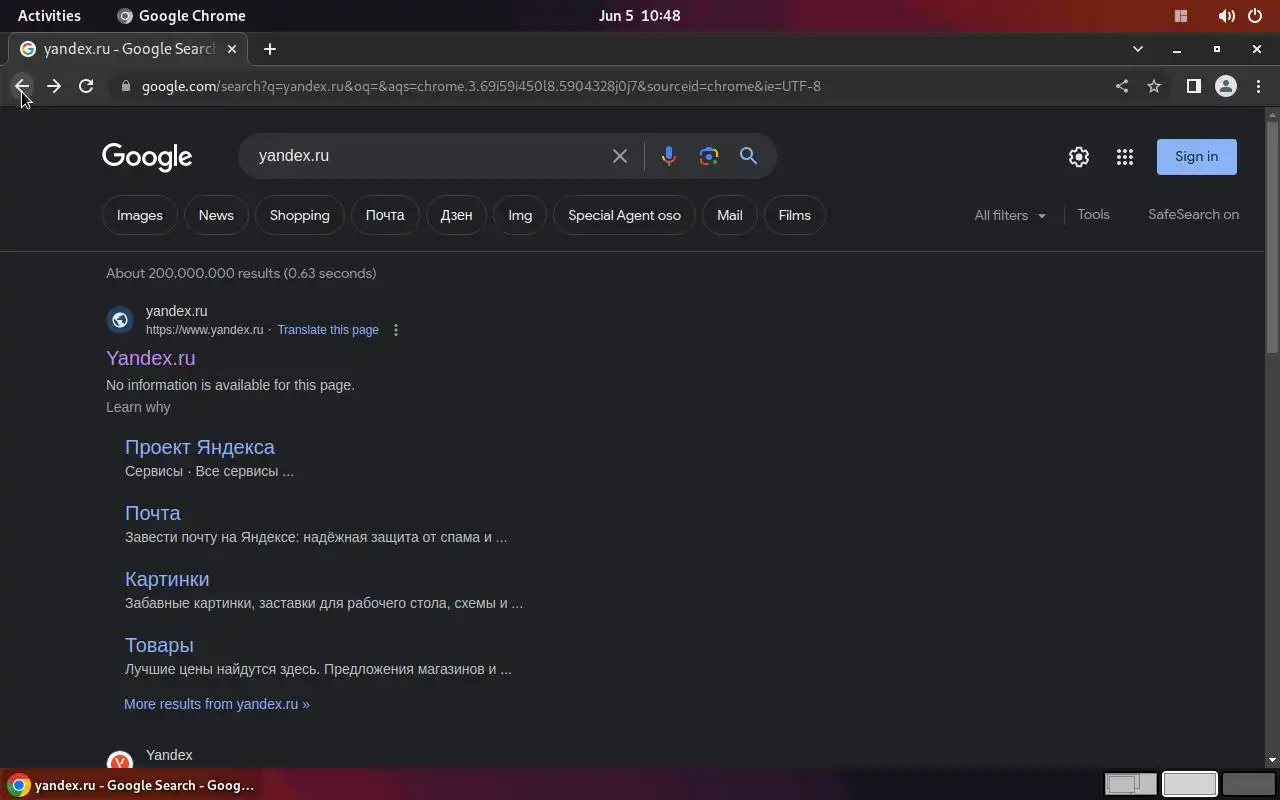Viewport: 1280px width, 800px height.
Task: Open the Google Chrome app menu
Action: pyautogui.click(x=181, y=16)
